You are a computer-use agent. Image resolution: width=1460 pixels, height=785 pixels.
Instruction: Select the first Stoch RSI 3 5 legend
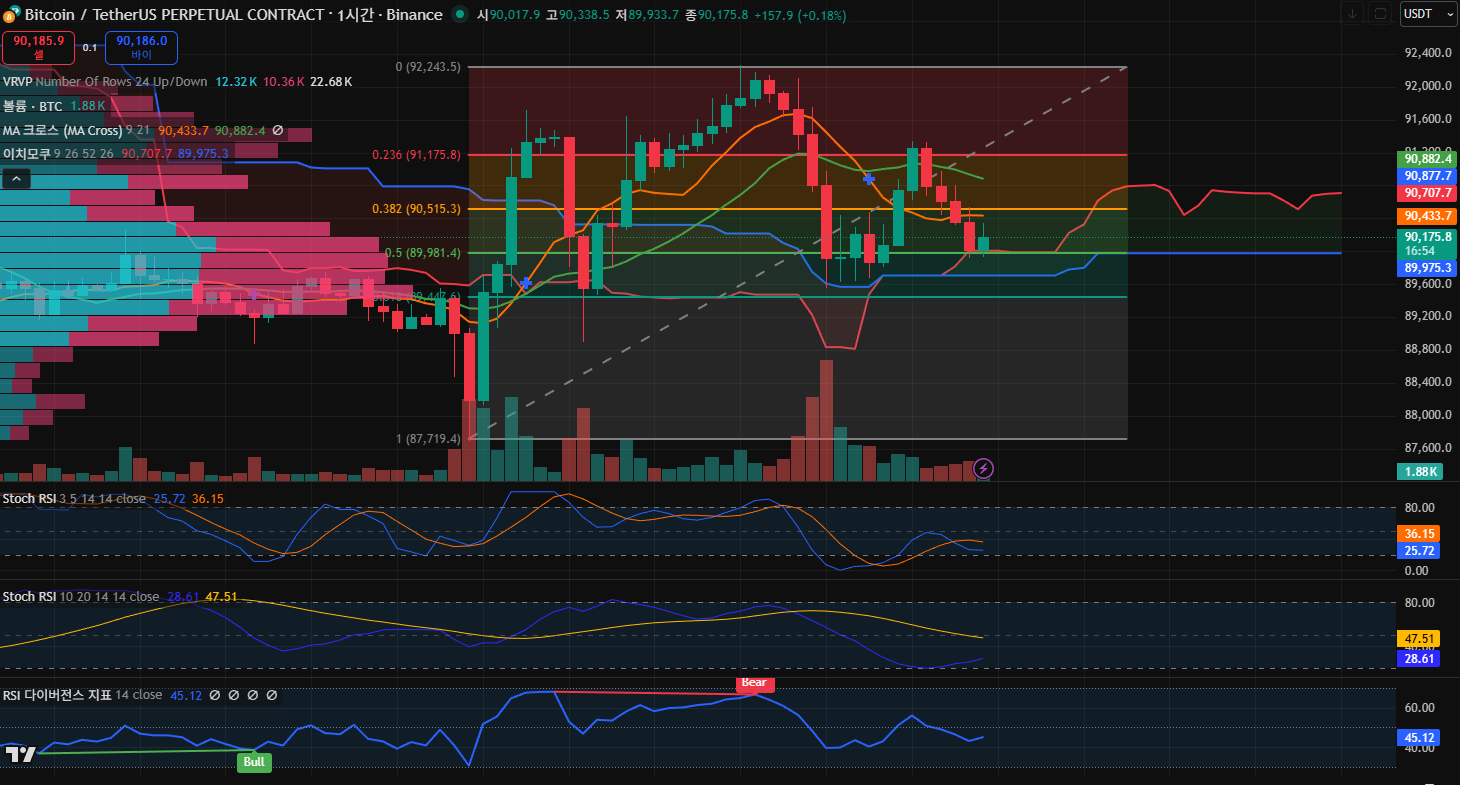coord(29,498)
